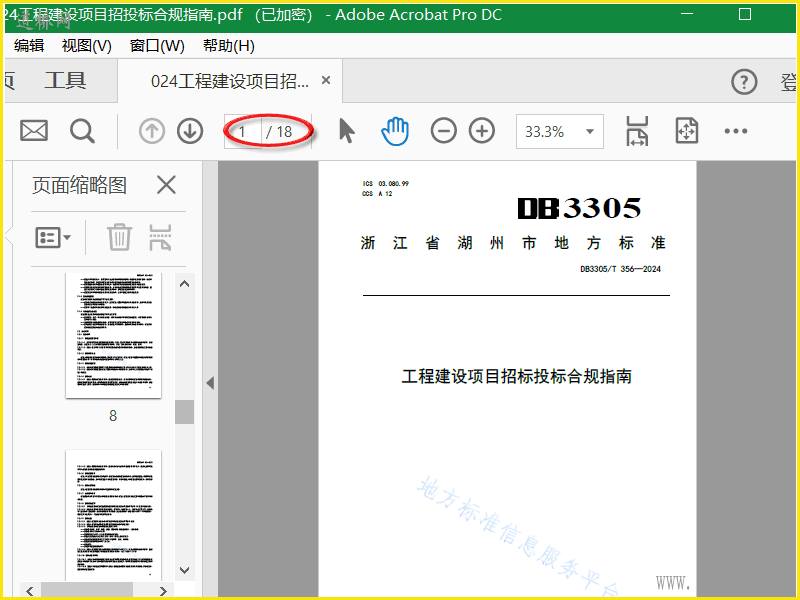Activate the hand pan tool

[395, 131]
